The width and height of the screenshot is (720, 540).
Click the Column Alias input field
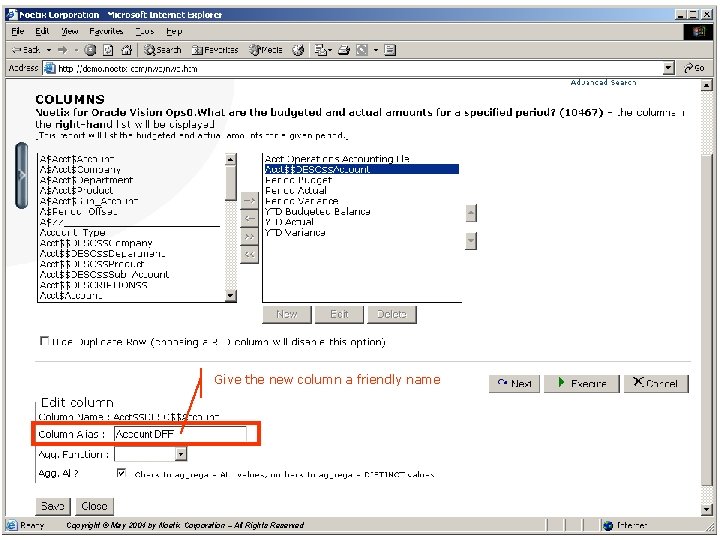(180, 434)
